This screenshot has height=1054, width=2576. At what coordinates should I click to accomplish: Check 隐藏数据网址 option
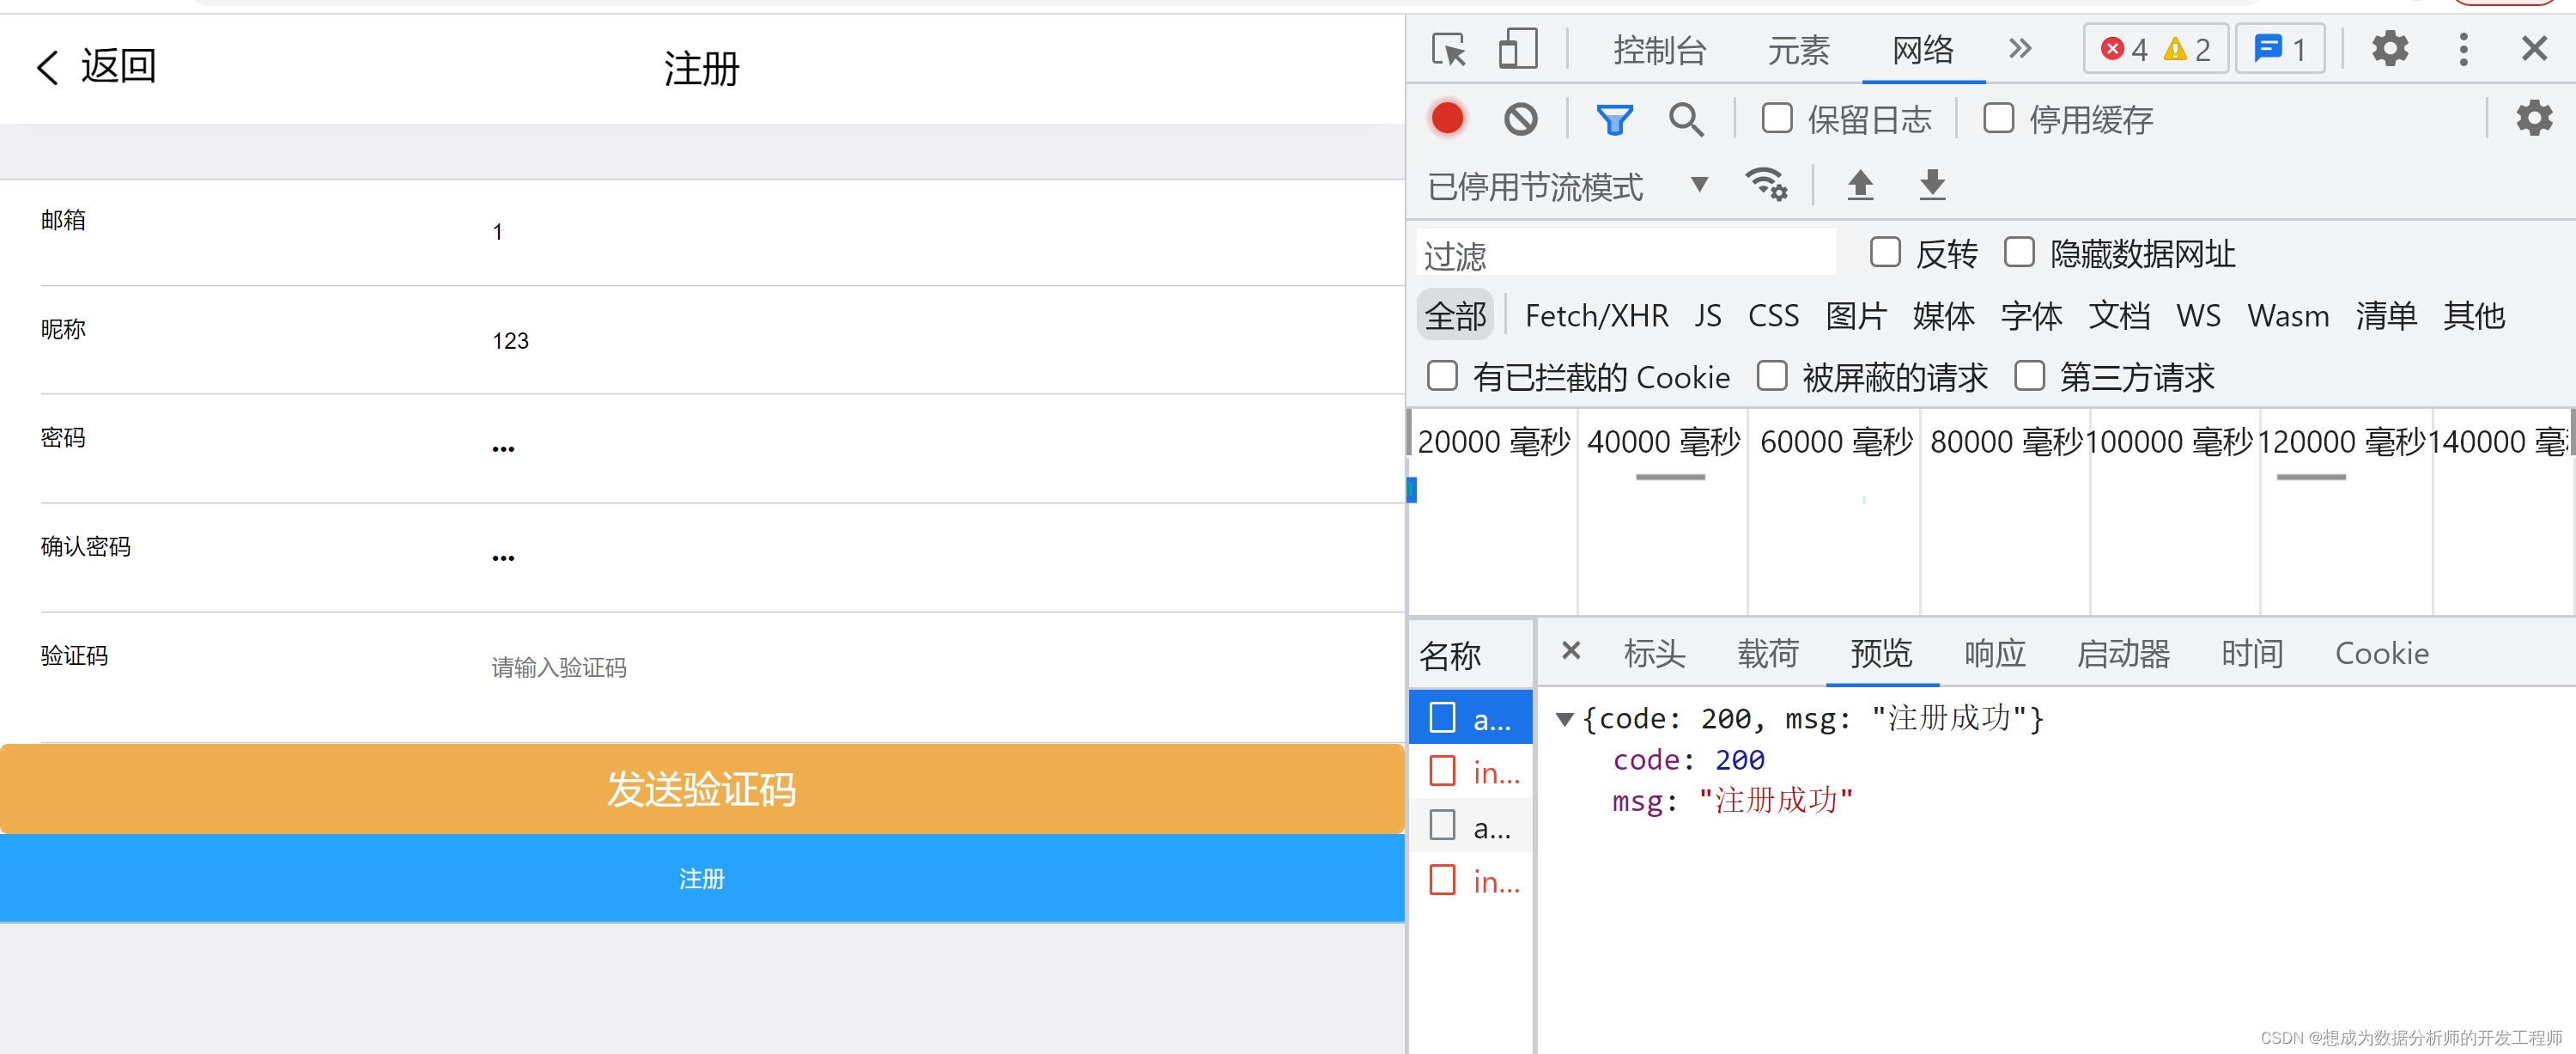[x=2019, y=252]
